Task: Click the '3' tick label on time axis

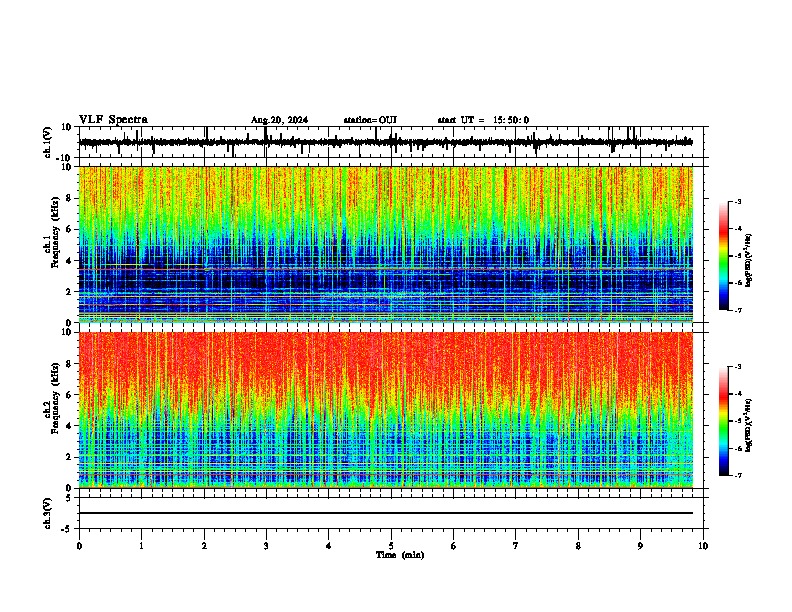Action: click(266, 546)
